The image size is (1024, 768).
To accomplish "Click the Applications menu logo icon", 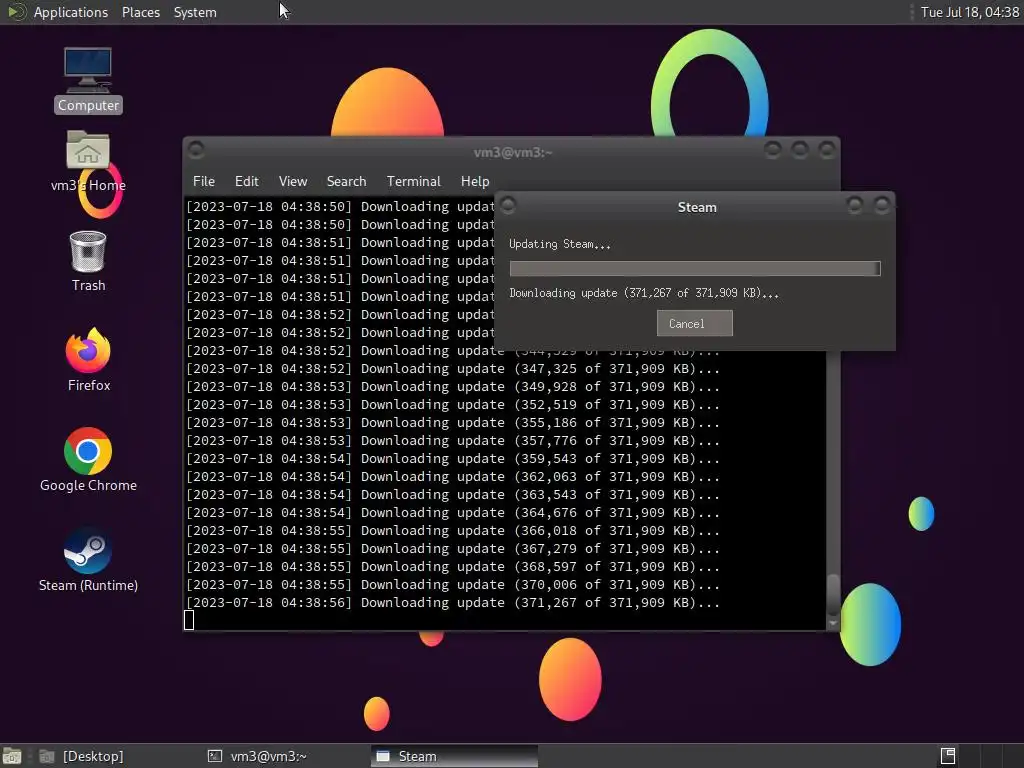I will 16,12.
